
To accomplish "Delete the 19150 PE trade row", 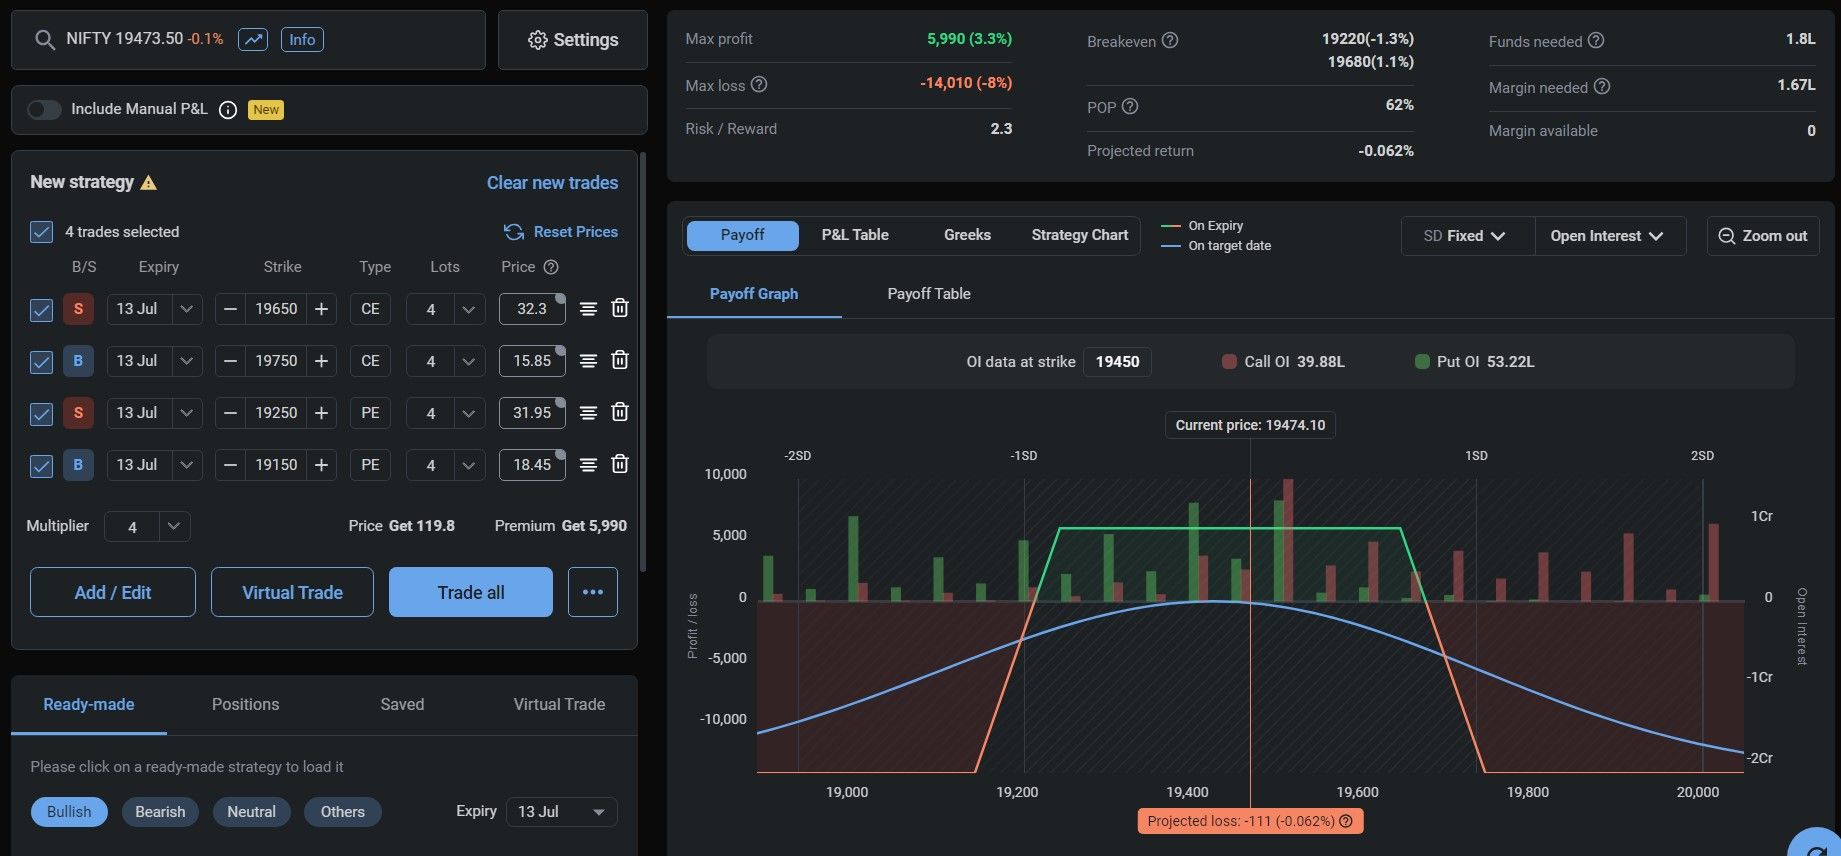I will pos(620,464).
